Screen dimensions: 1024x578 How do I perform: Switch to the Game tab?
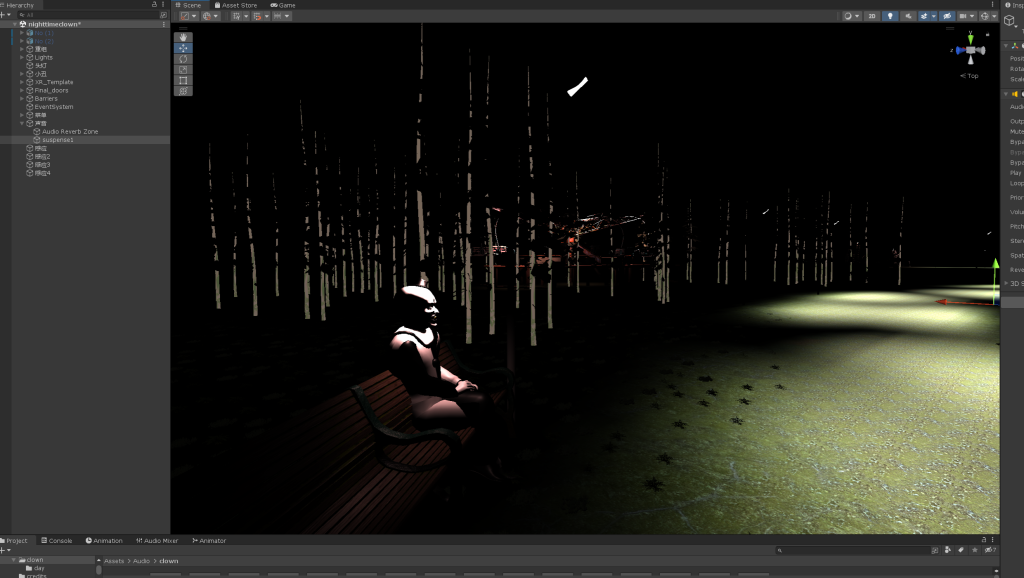point(283,5)
